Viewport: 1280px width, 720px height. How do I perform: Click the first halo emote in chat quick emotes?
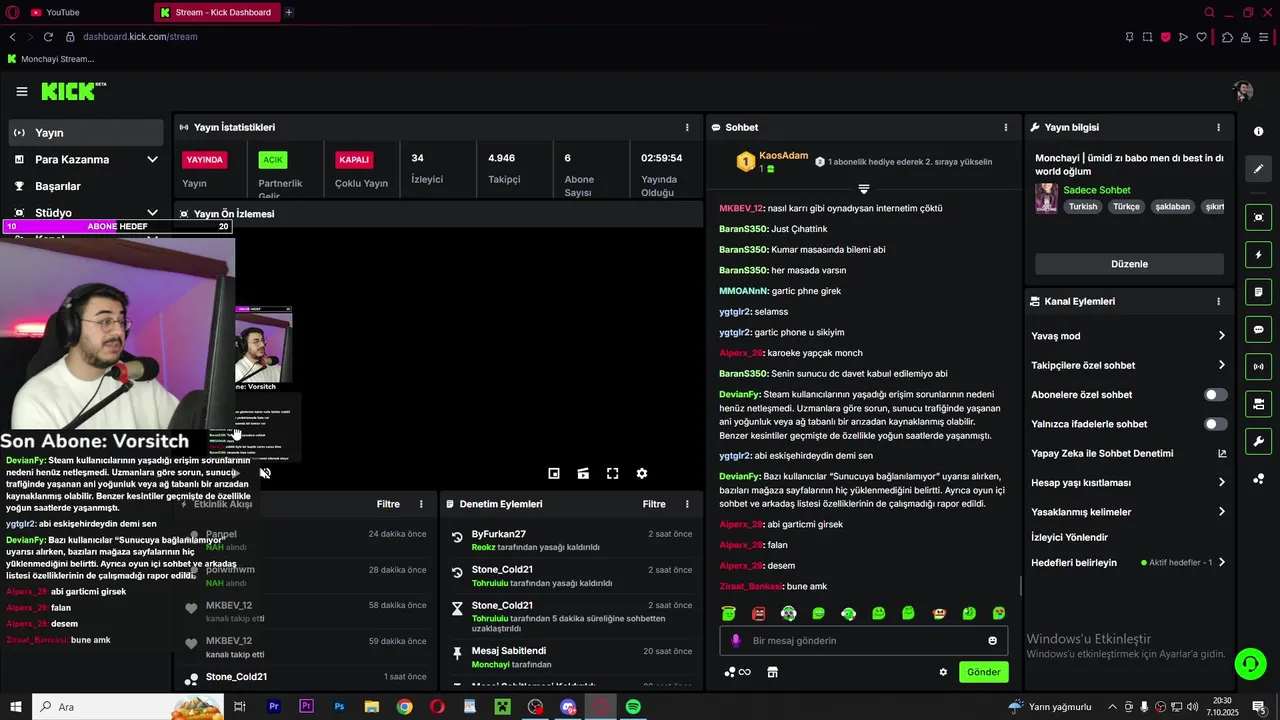pos(729,613)
